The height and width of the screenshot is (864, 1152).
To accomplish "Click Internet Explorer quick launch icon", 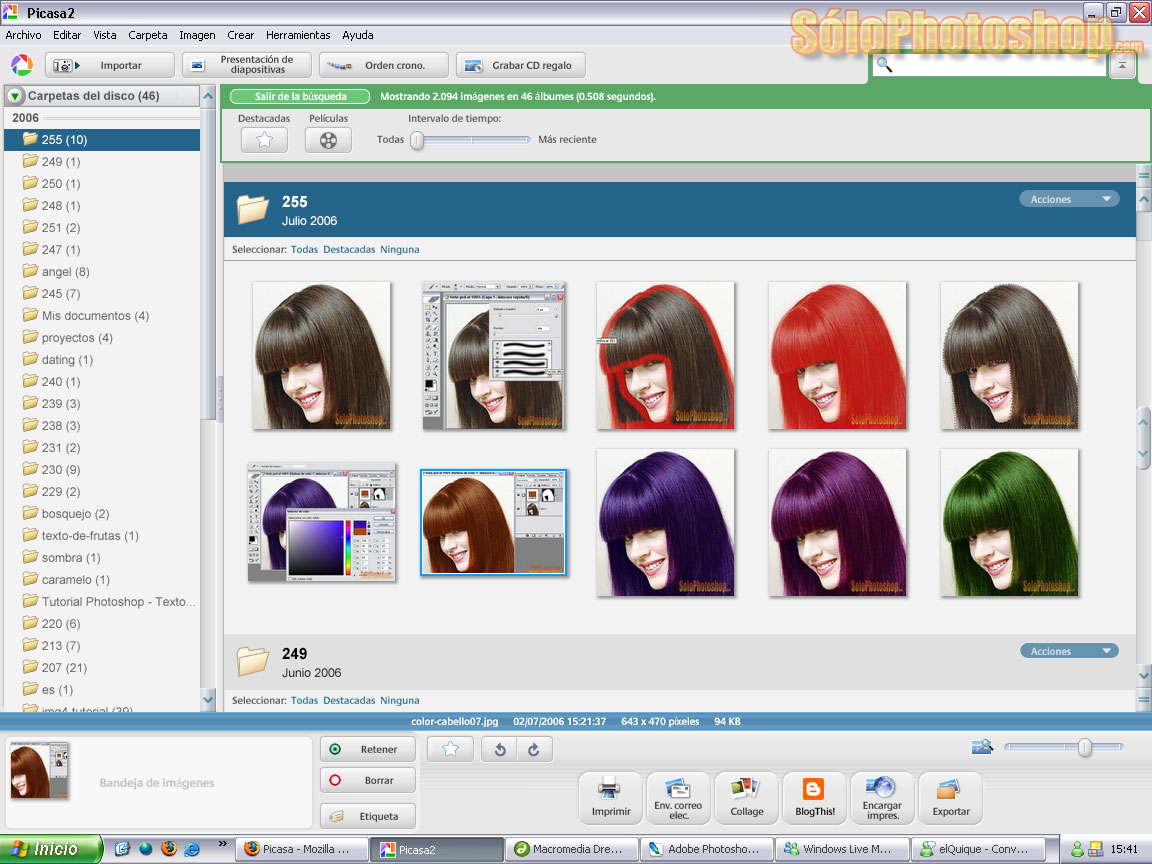I will point(192,849).
